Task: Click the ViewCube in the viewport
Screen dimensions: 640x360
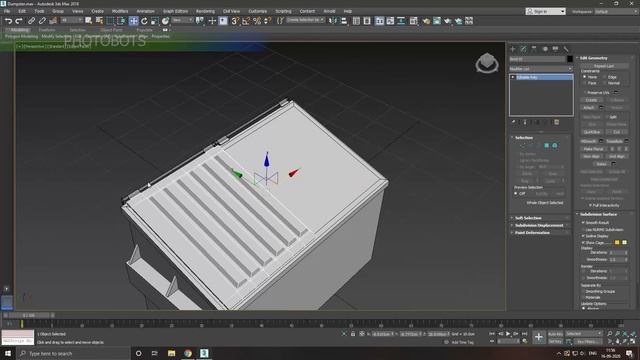Action: point(487,63)
